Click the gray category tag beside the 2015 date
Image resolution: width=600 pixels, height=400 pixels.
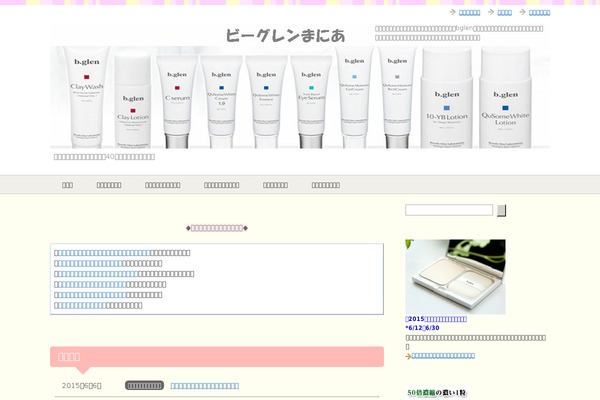pyautogui.click(x=144, y=385)
